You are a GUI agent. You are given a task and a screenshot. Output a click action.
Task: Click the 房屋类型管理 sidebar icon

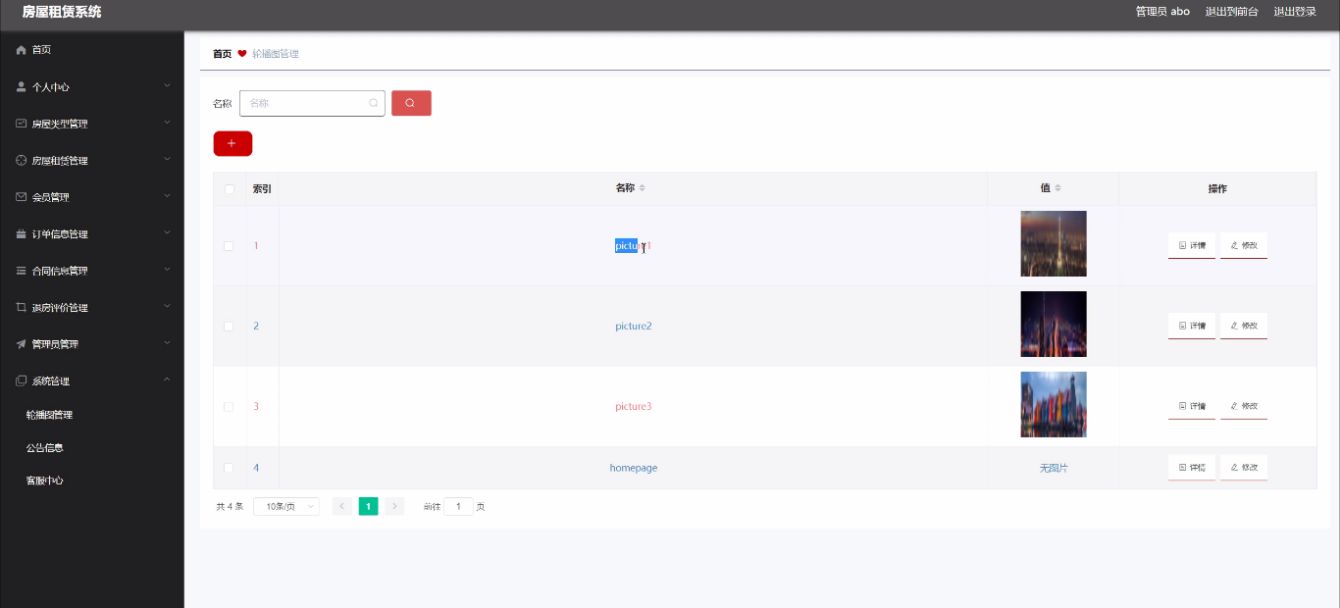(x=21, y=124)
